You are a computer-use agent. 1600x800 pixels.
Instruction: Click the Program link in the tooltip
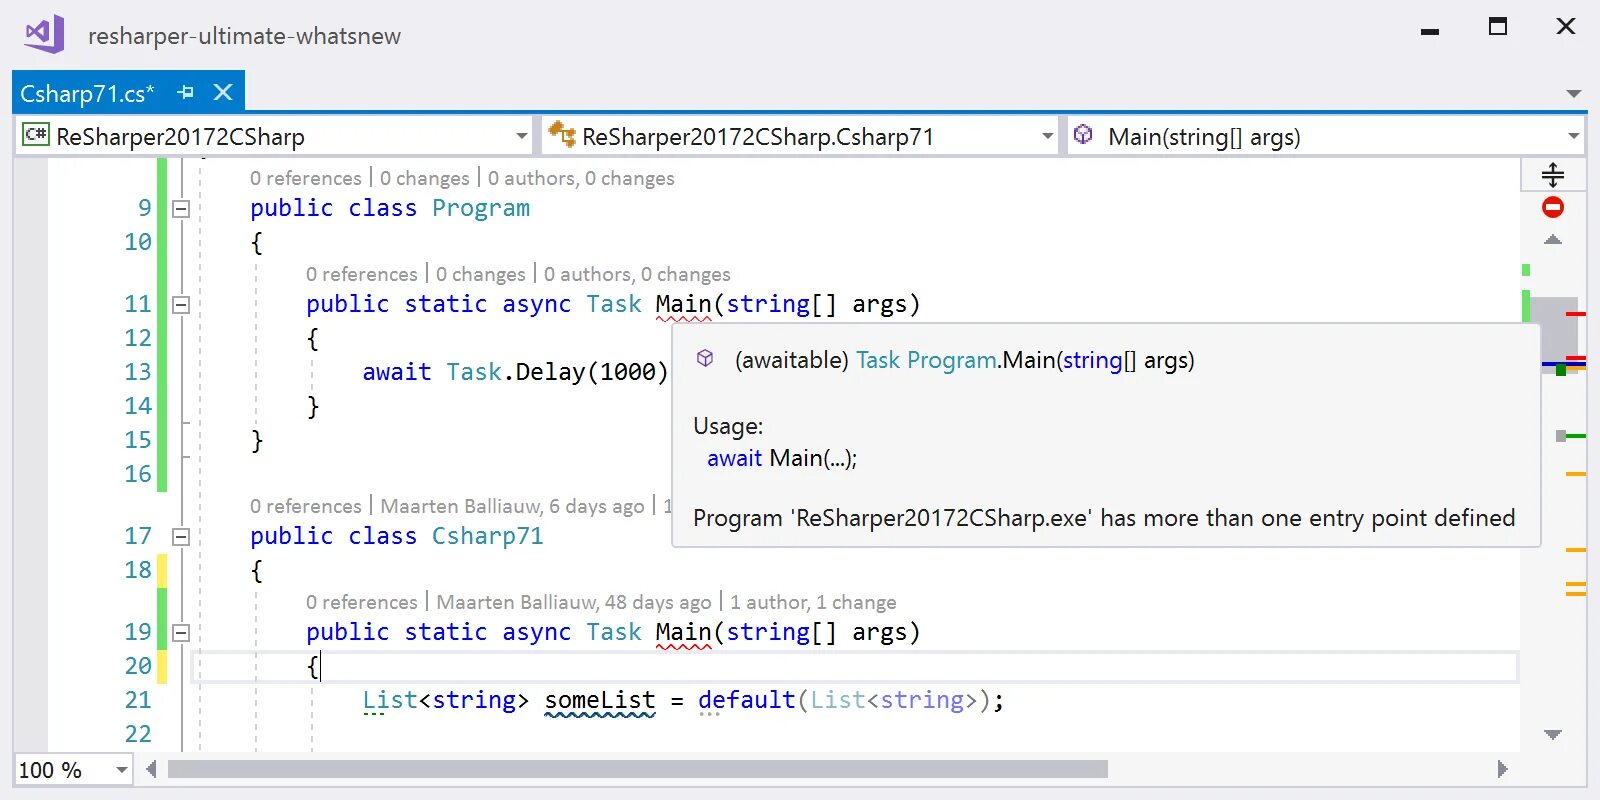click(x=952, y=360)
